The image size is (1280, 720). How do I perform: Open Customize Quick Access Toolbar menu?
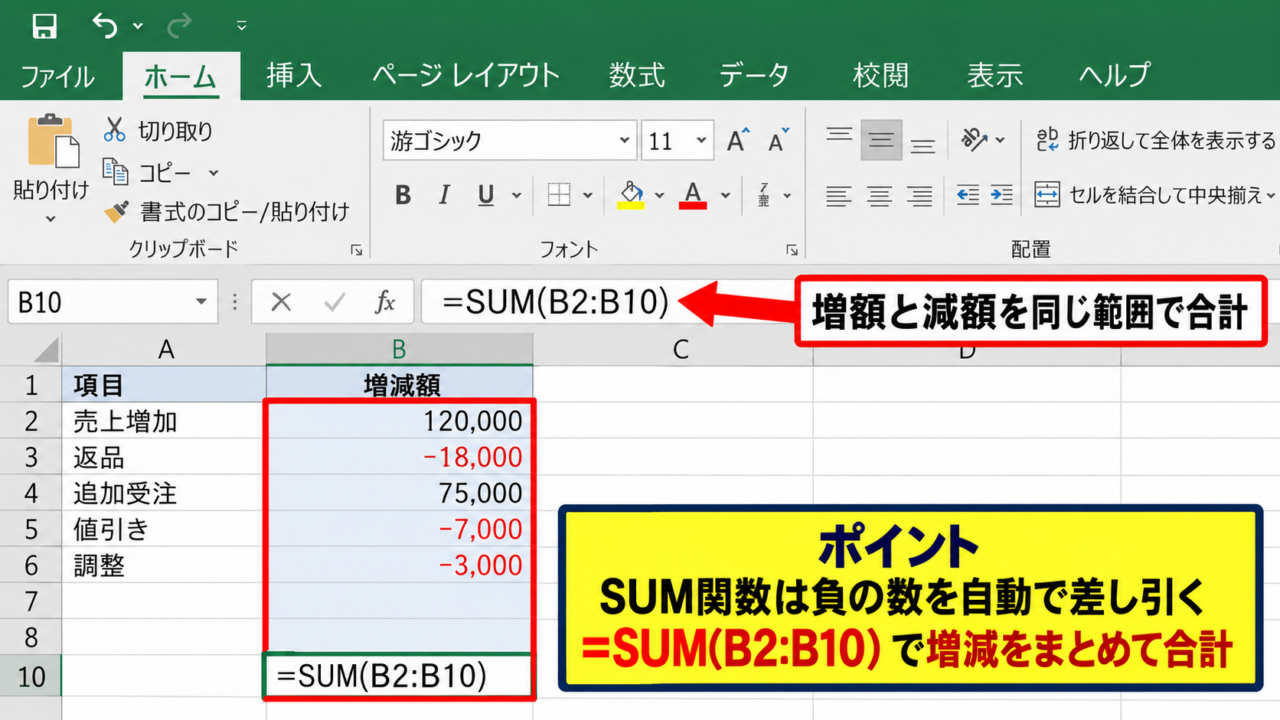pos(241,25)
